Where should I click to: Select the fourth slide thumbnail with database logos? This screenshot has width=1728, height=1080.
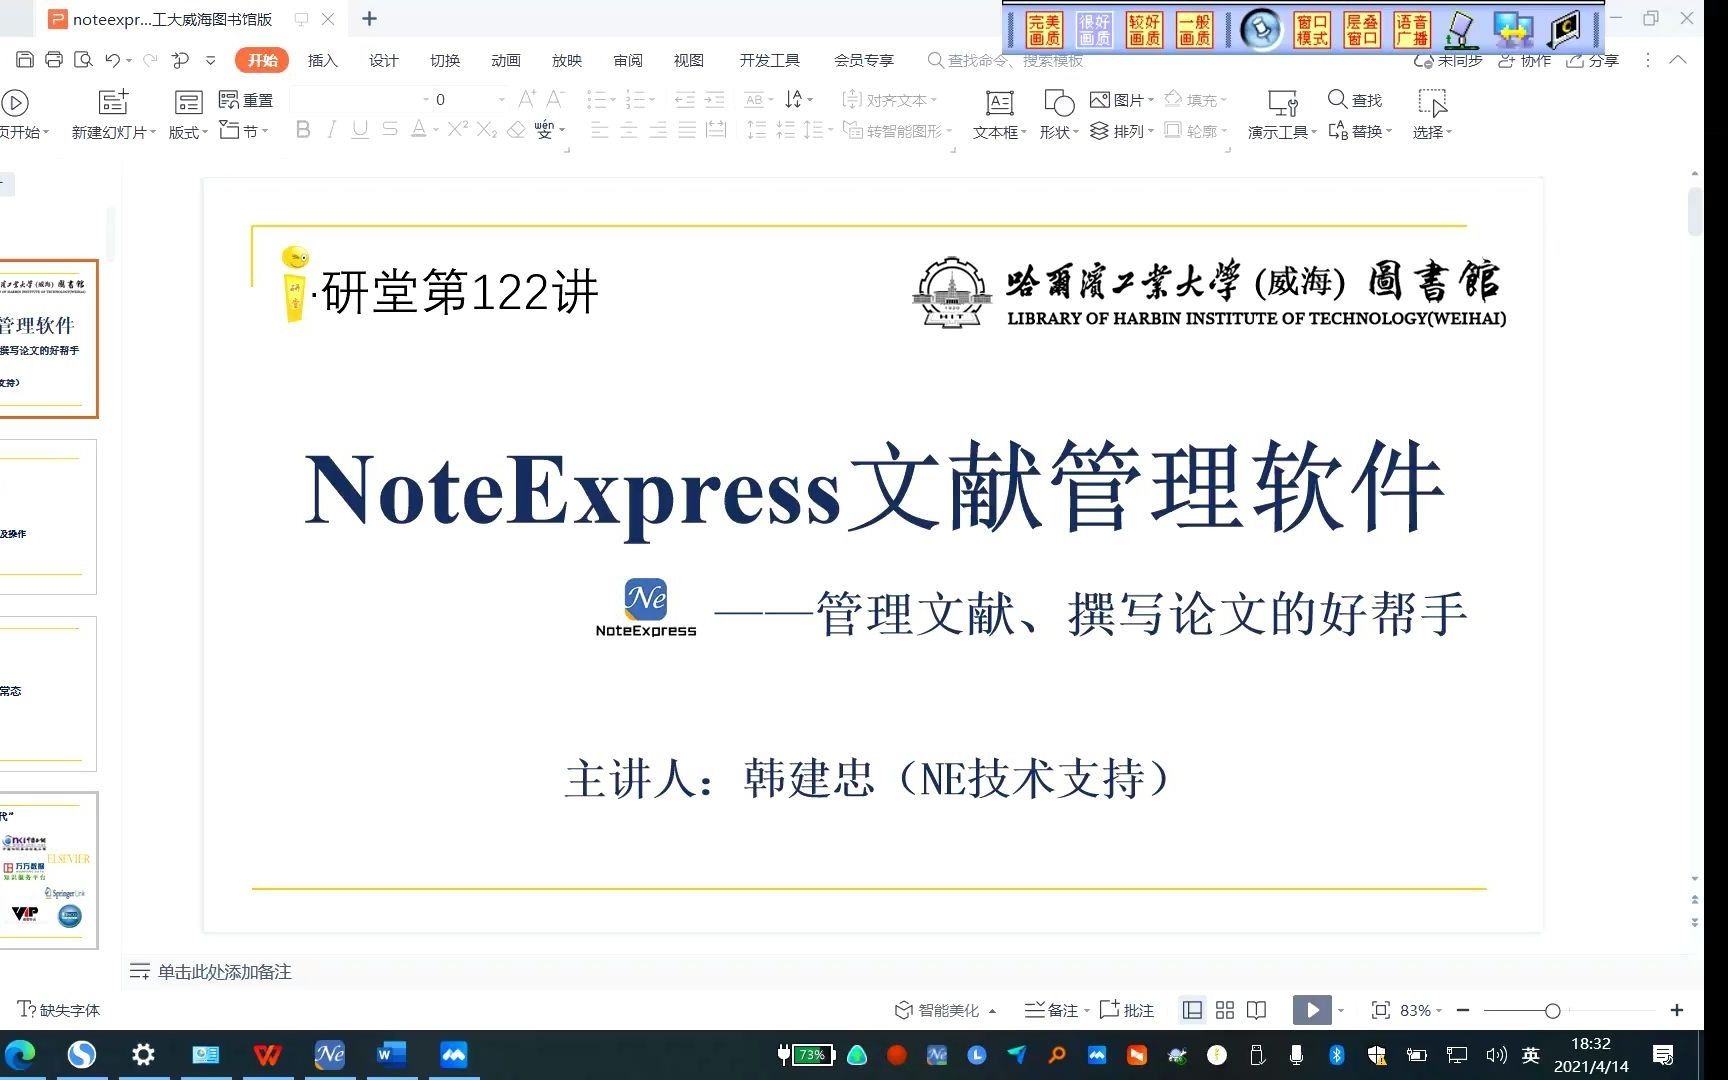(48, 870)
